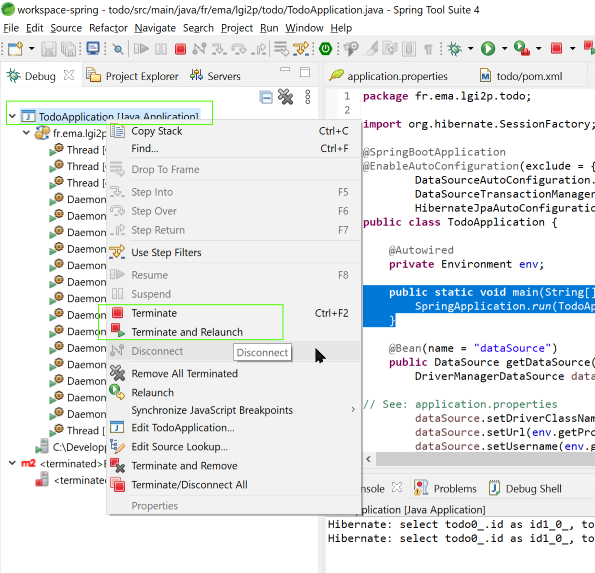The width and height of the screenshot is (595, 573).
Task: Click the editor horizontal scrollbar left arrow
Action: tap(368, 459)
